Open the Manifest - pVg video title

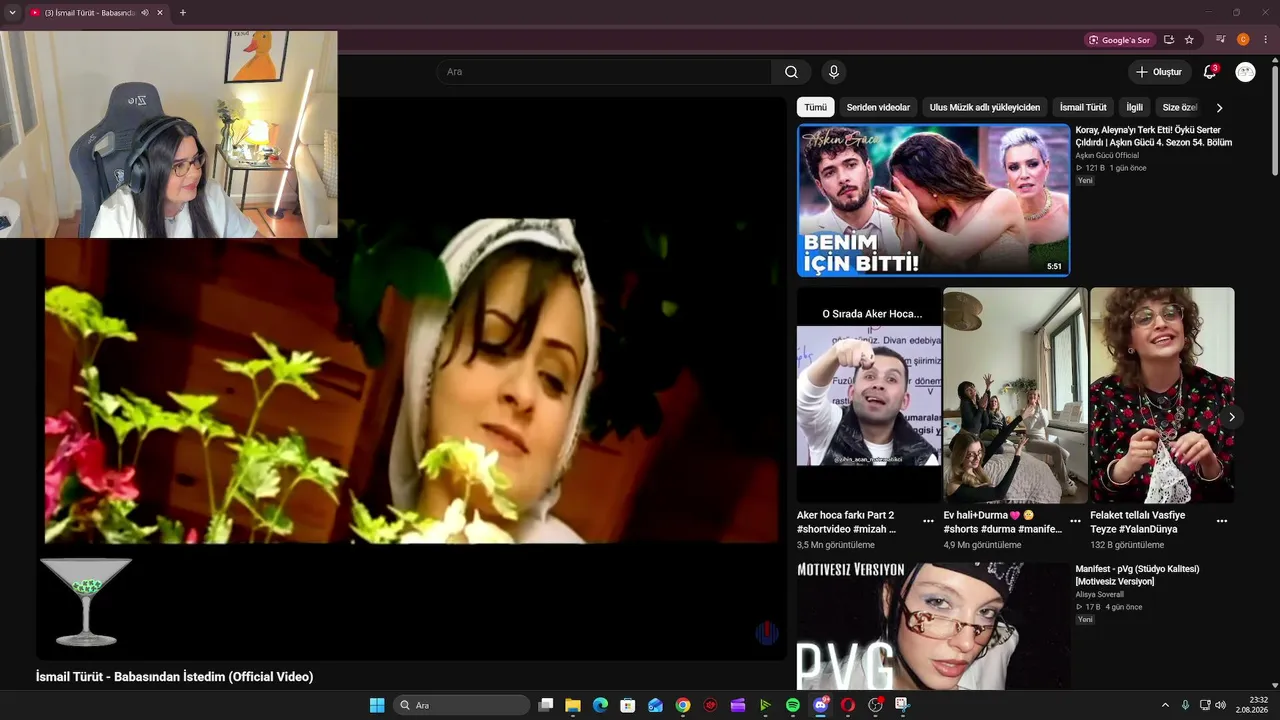[1137, 575]
